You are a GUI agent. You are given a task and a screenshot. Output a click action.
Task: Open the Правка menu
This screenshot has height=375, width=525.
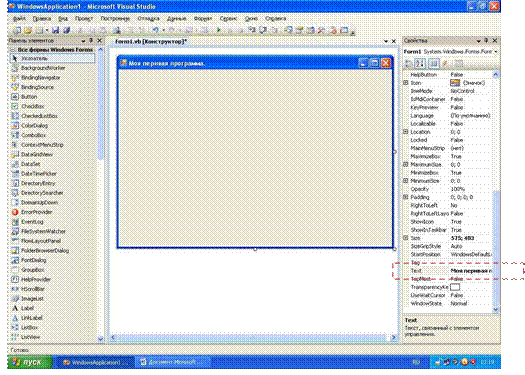pos(42,19)
